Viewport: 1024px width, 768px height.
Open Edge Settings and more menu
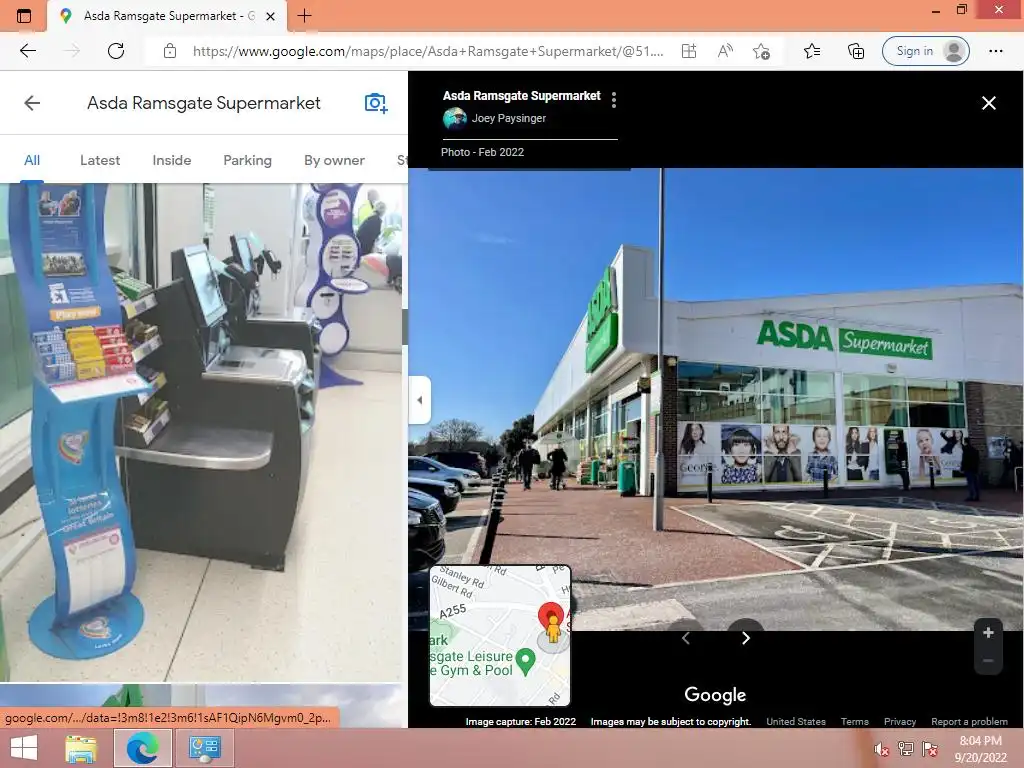pos(995,51)
